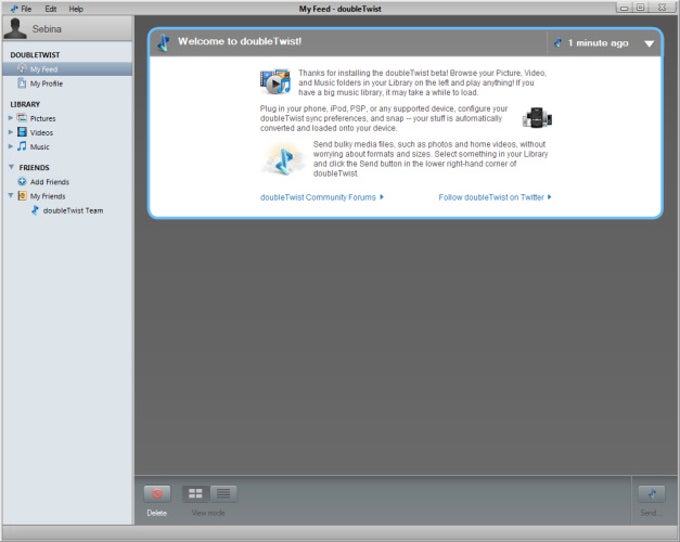Image resolution: width=680 pixels, height=542 pixels.
Task: Click the DOUBLETWIST section header
Action: pyautogui.click(x=35, y=55)
